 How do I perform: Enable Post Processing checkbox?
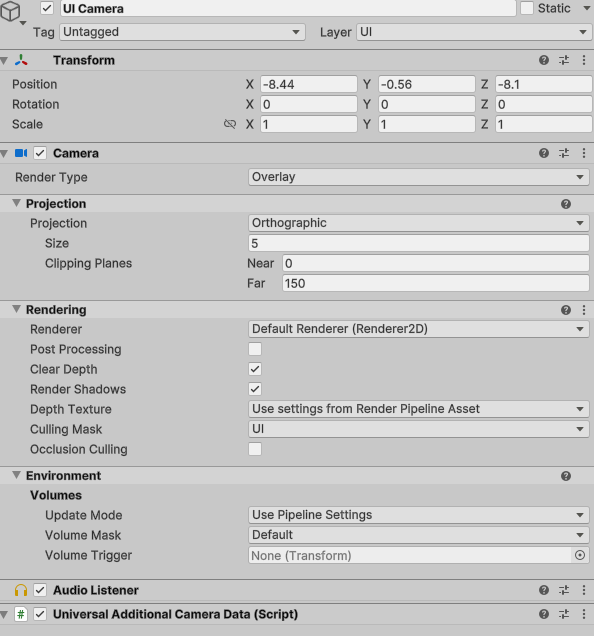point(255,349)
